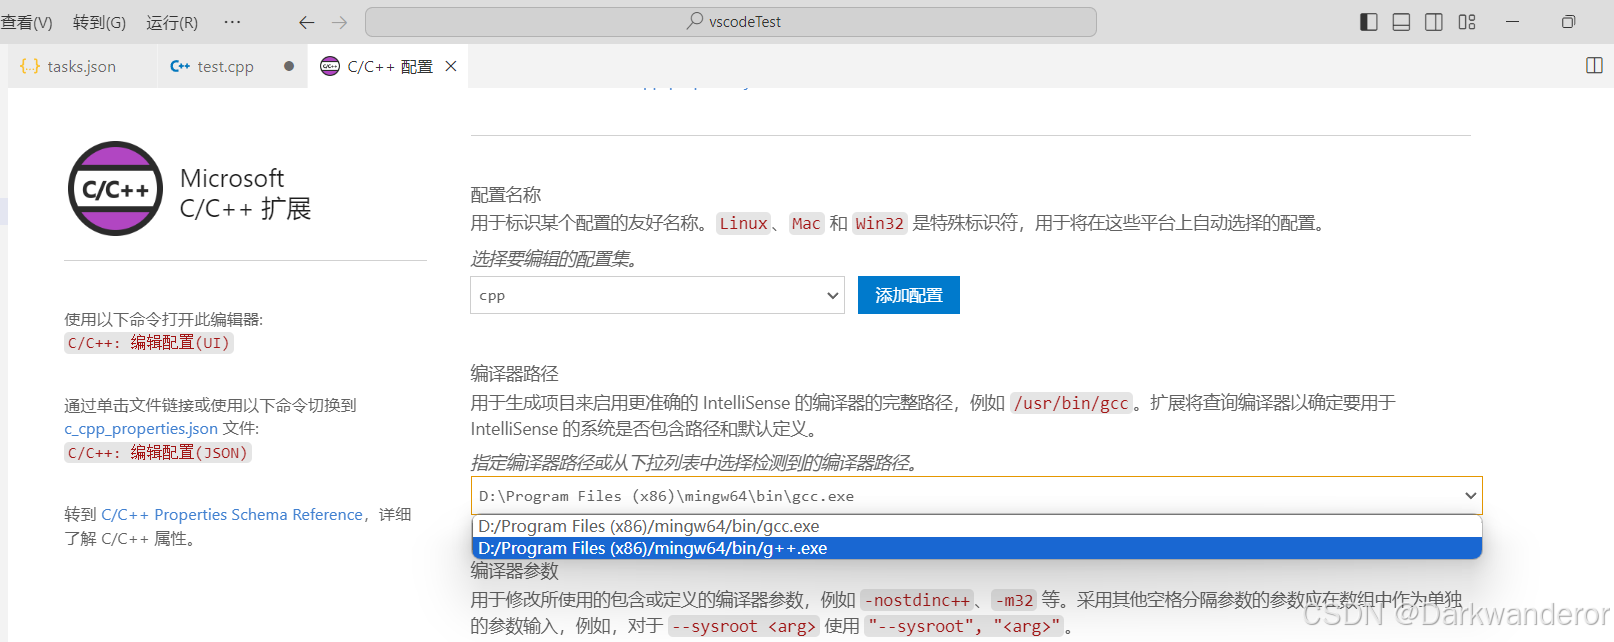
Task: Go back with the left arrow
Action: (307, 22)
